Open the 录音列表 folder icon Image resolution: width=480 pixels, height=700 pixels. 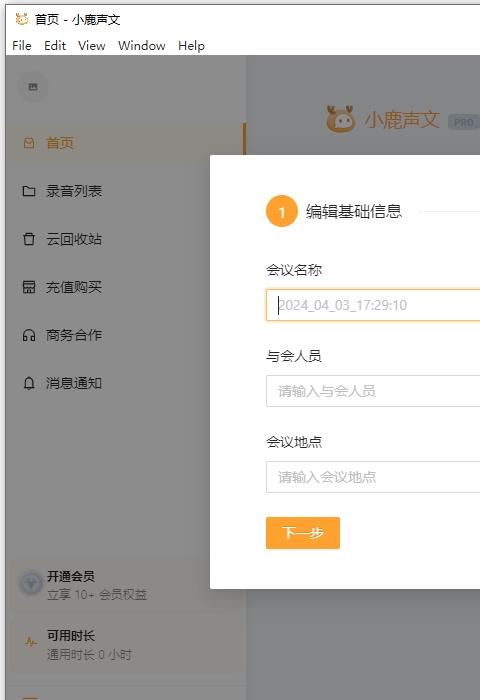pyautogui.click(x=29, y=191)
